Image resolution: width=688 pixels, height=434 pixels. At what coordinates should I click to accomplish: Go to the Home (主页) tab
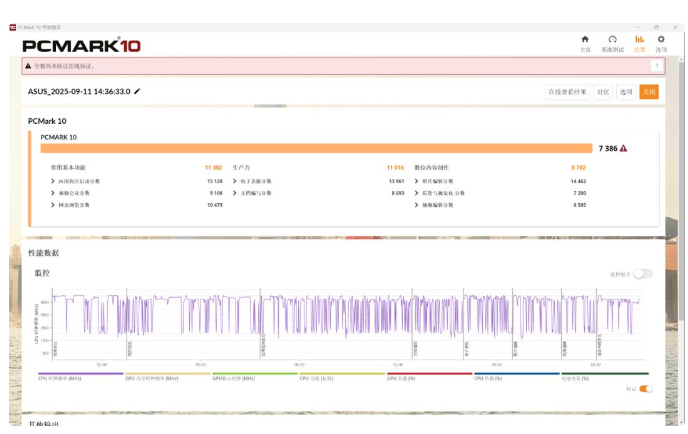click(x=585, y=44)
